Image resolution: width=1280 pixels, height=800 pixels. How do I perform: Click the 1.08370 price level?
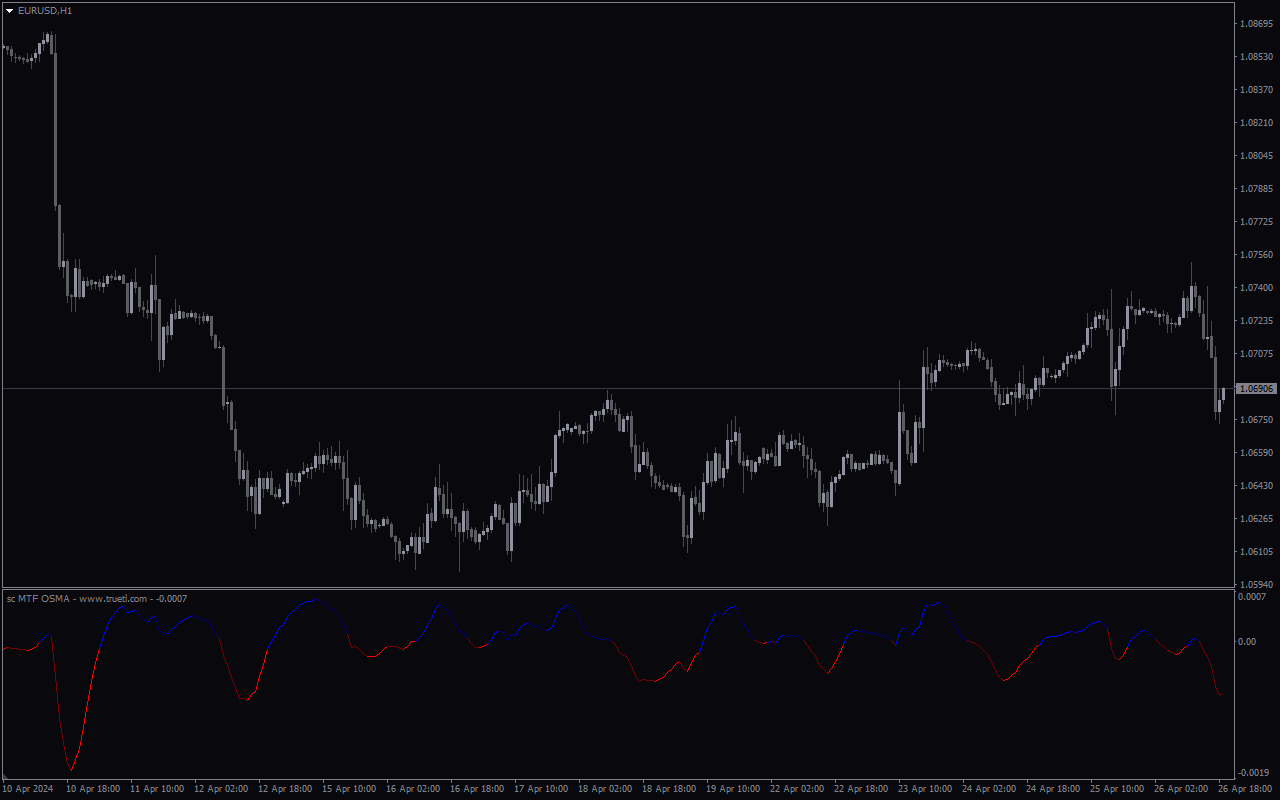pos(1257,89)
